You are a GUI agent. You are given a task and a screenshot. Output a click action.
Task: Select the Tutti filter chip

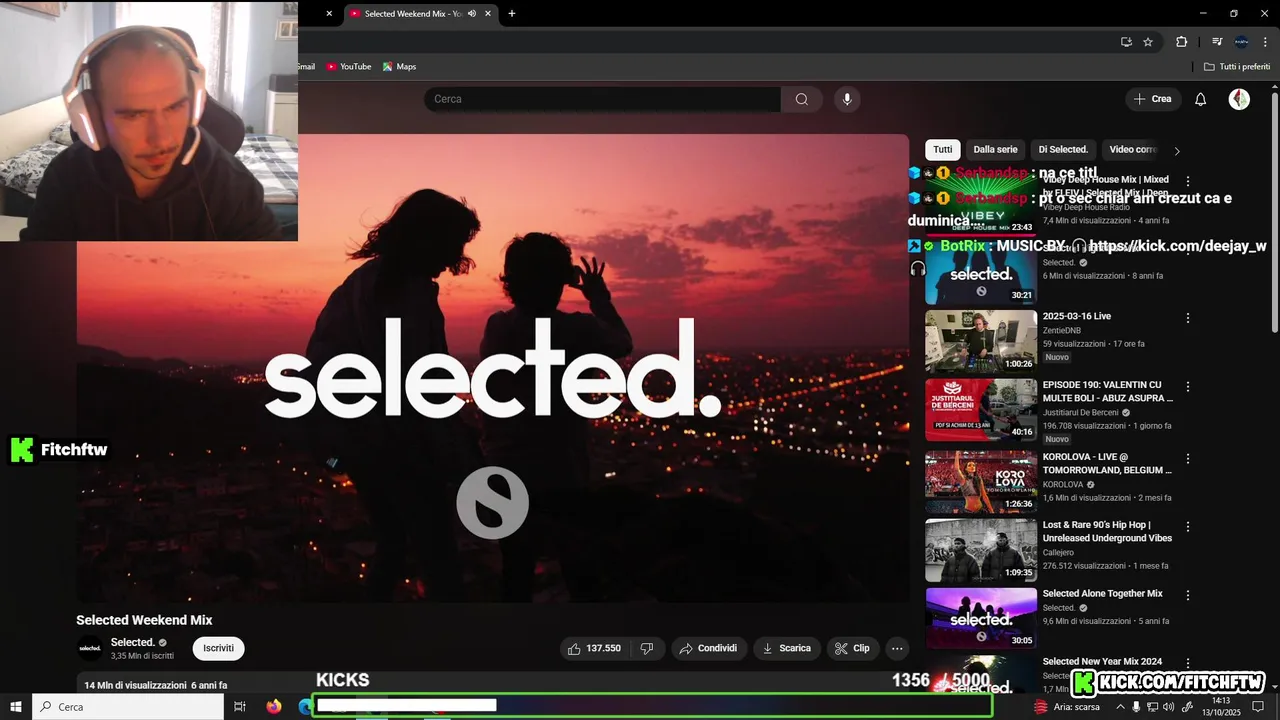(943, 150)
